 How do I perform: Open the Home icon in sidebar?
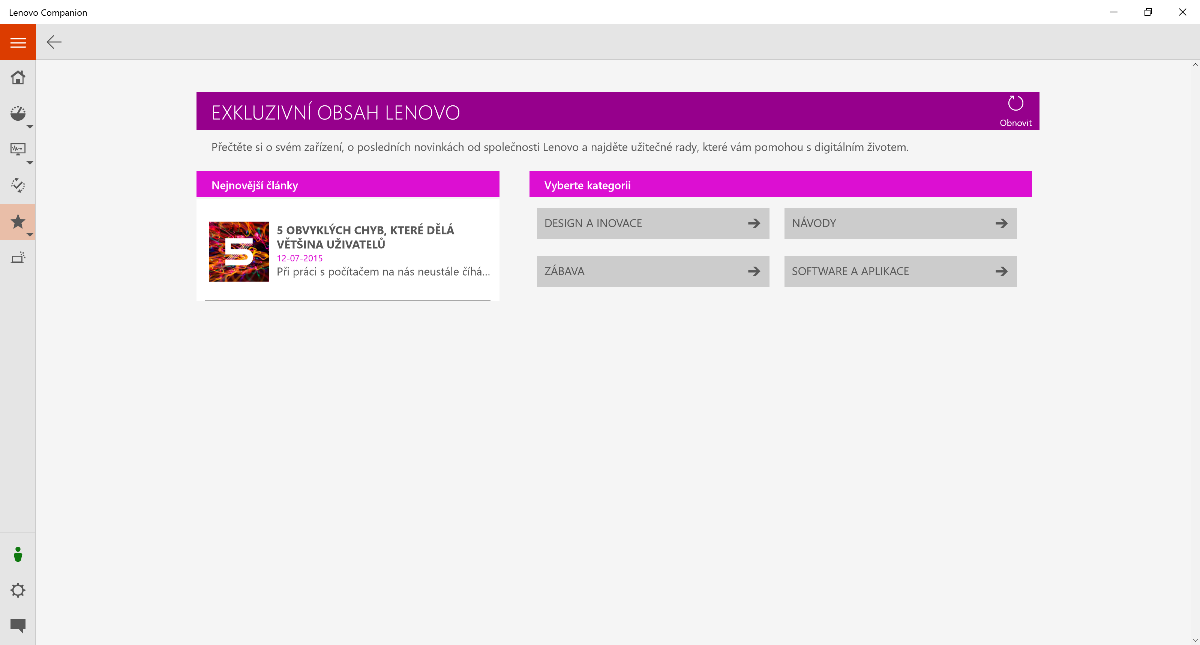(x=18, y=78)
